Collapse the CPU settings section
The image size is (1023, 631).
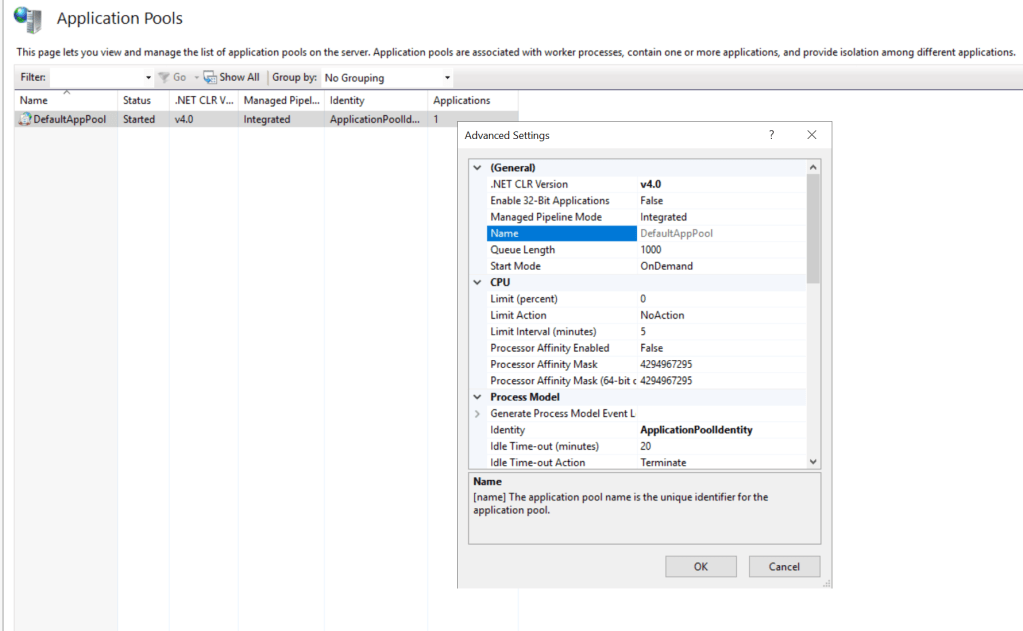[477, 283]
